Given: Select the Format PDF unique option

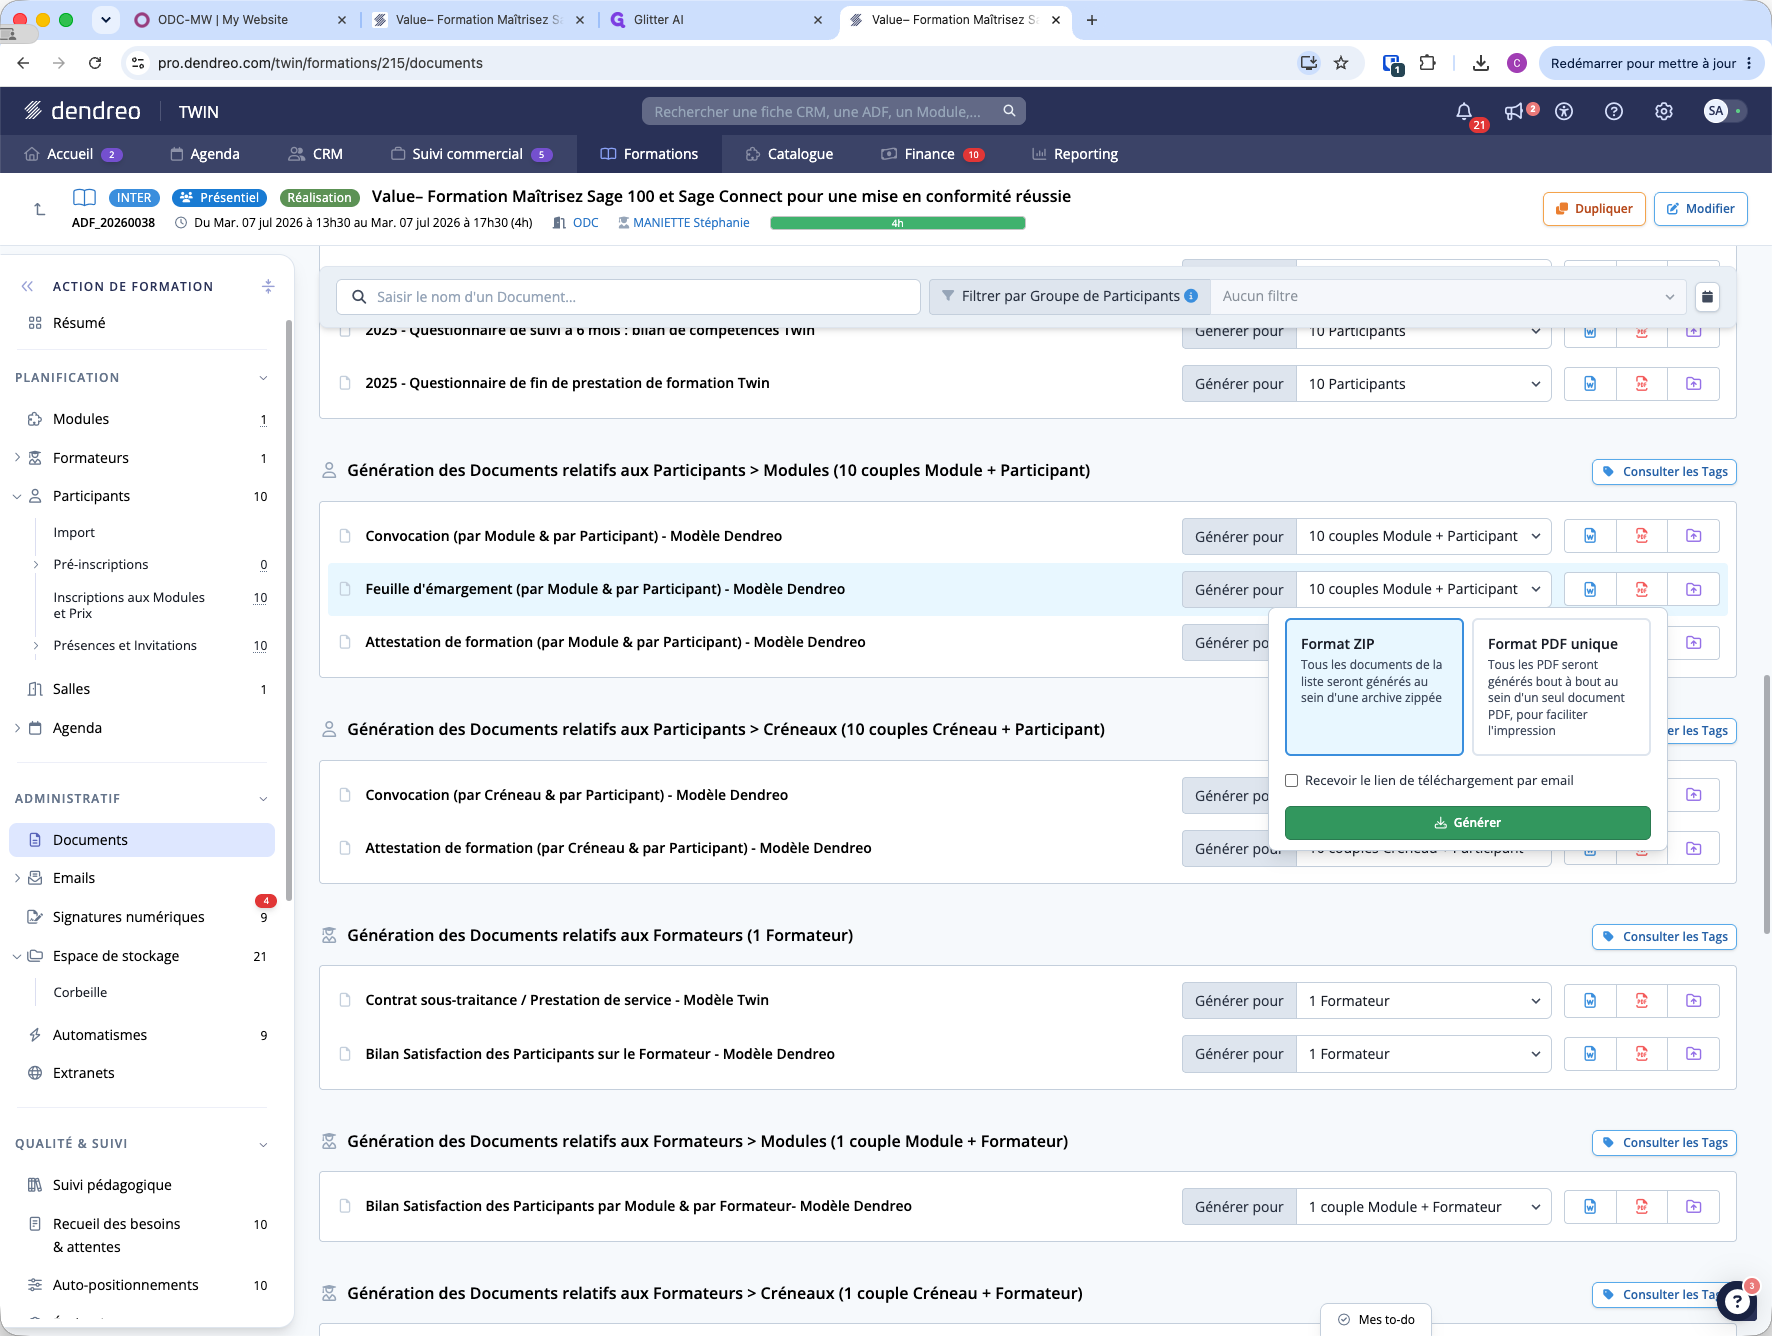Looking at the screenshot, I should (x=1561, y=687).
